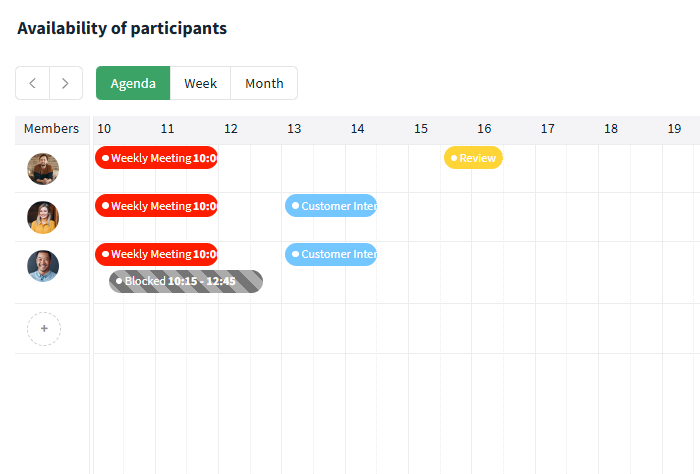Screen dimensions: 700x474
Task: Open third member's Weekly Meeting event
Action: point(156,254)
